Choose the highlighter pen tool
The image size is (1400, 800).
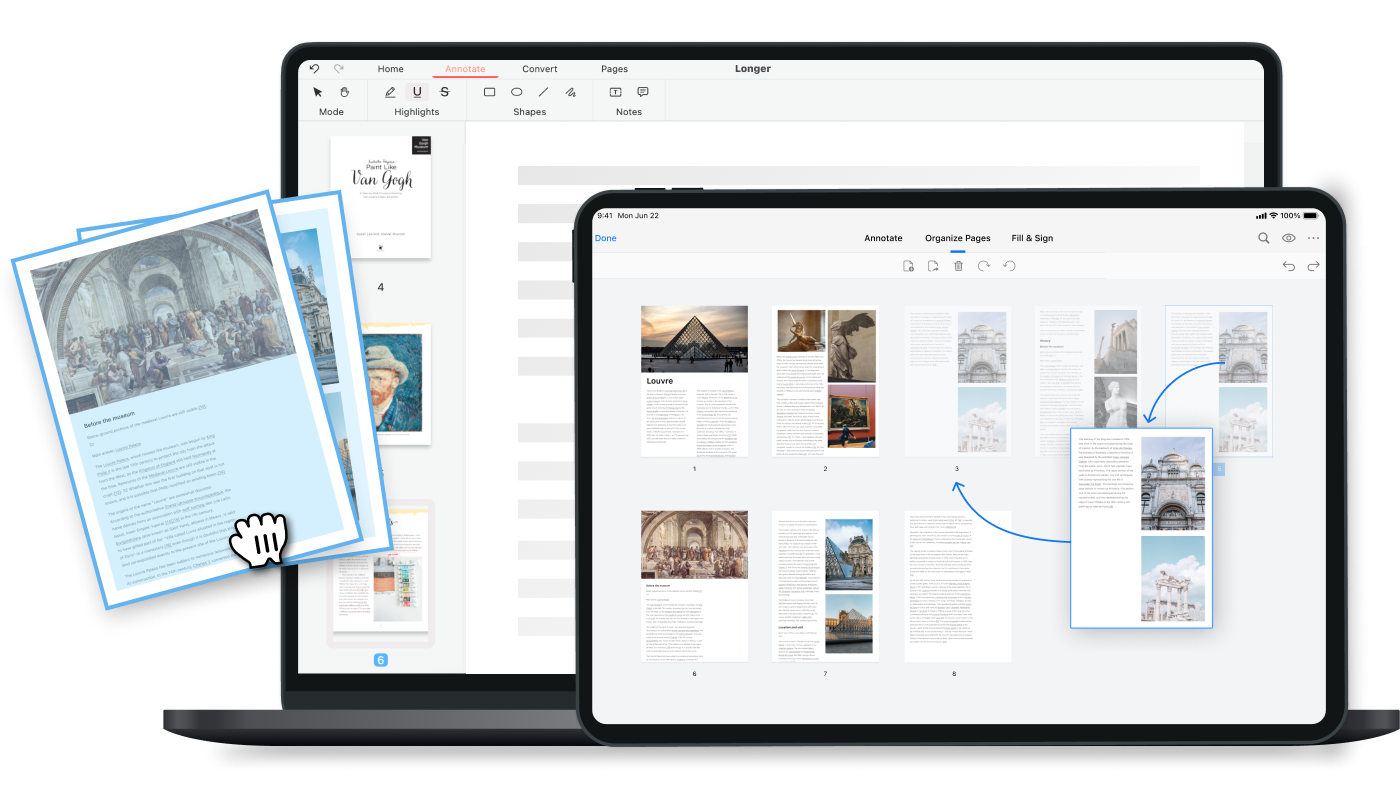tap(390, 92)
